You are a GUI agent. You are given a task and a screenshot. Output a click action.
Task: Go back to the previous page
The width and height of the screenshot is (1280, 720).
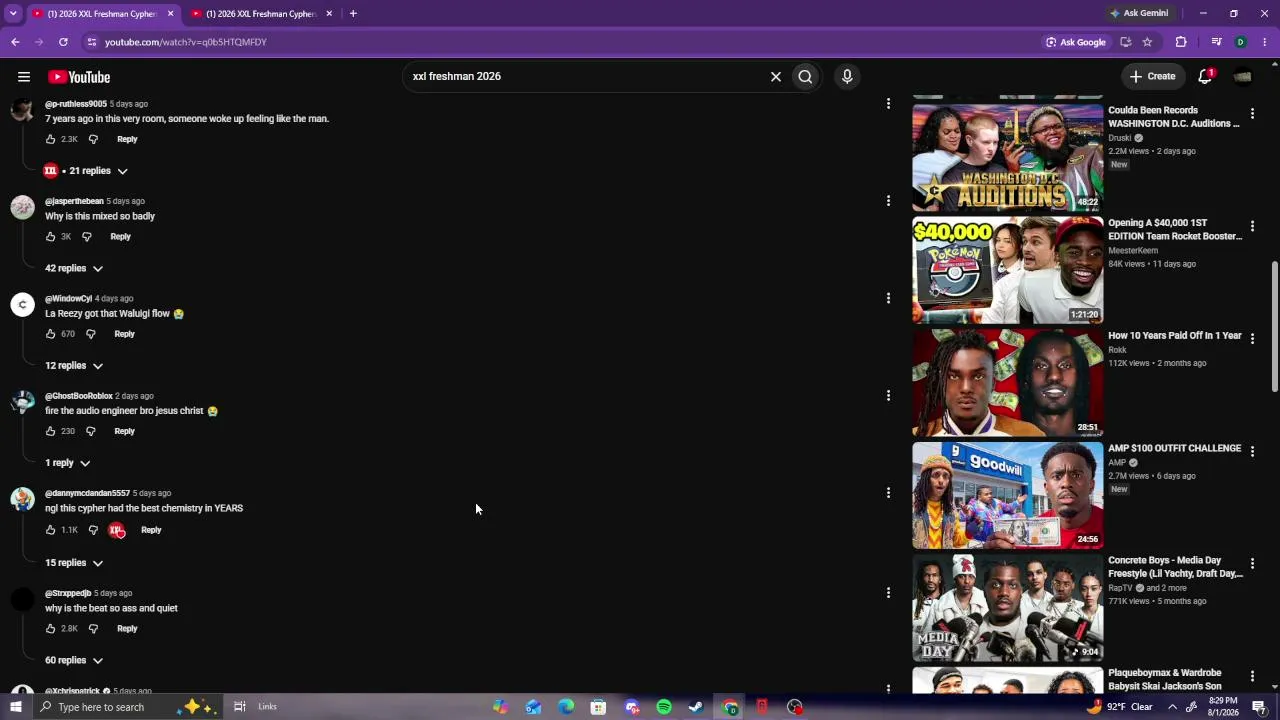pyautogui.click(x=15, y=42)
